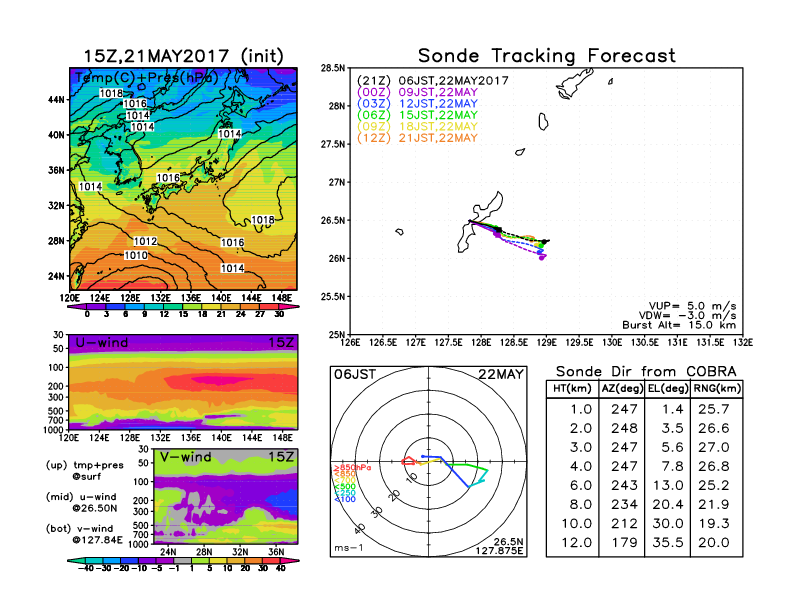Click the "15Z,21MAY2017 (init)" title

(x=183, y=56)
